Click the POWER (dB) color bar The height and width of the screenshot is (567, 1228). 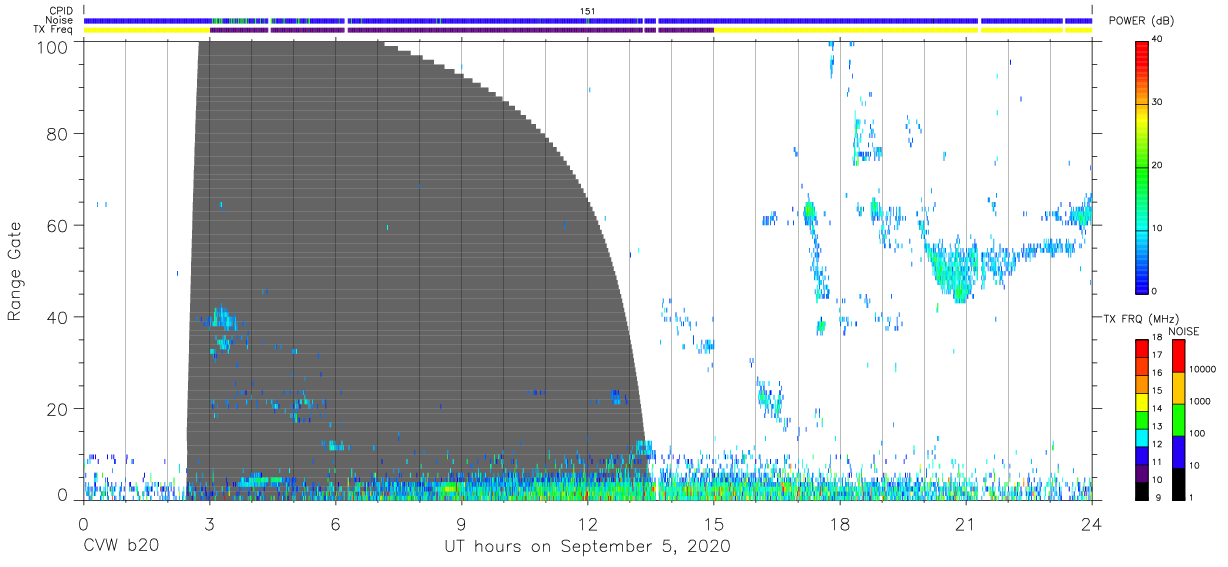[x=1141, y=166]
